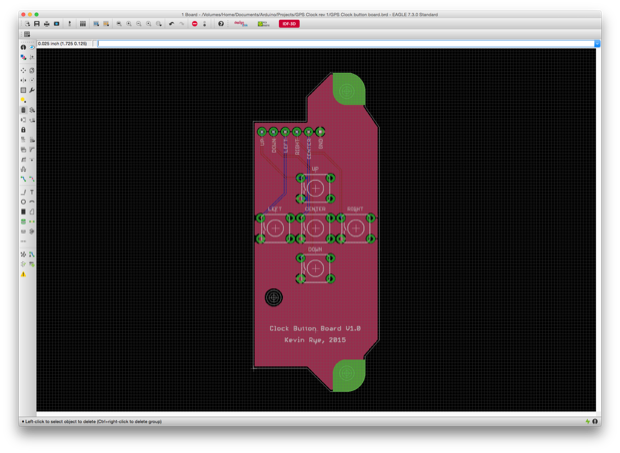Open a file with the Open toolbar icon

click(x=27, y=24)
